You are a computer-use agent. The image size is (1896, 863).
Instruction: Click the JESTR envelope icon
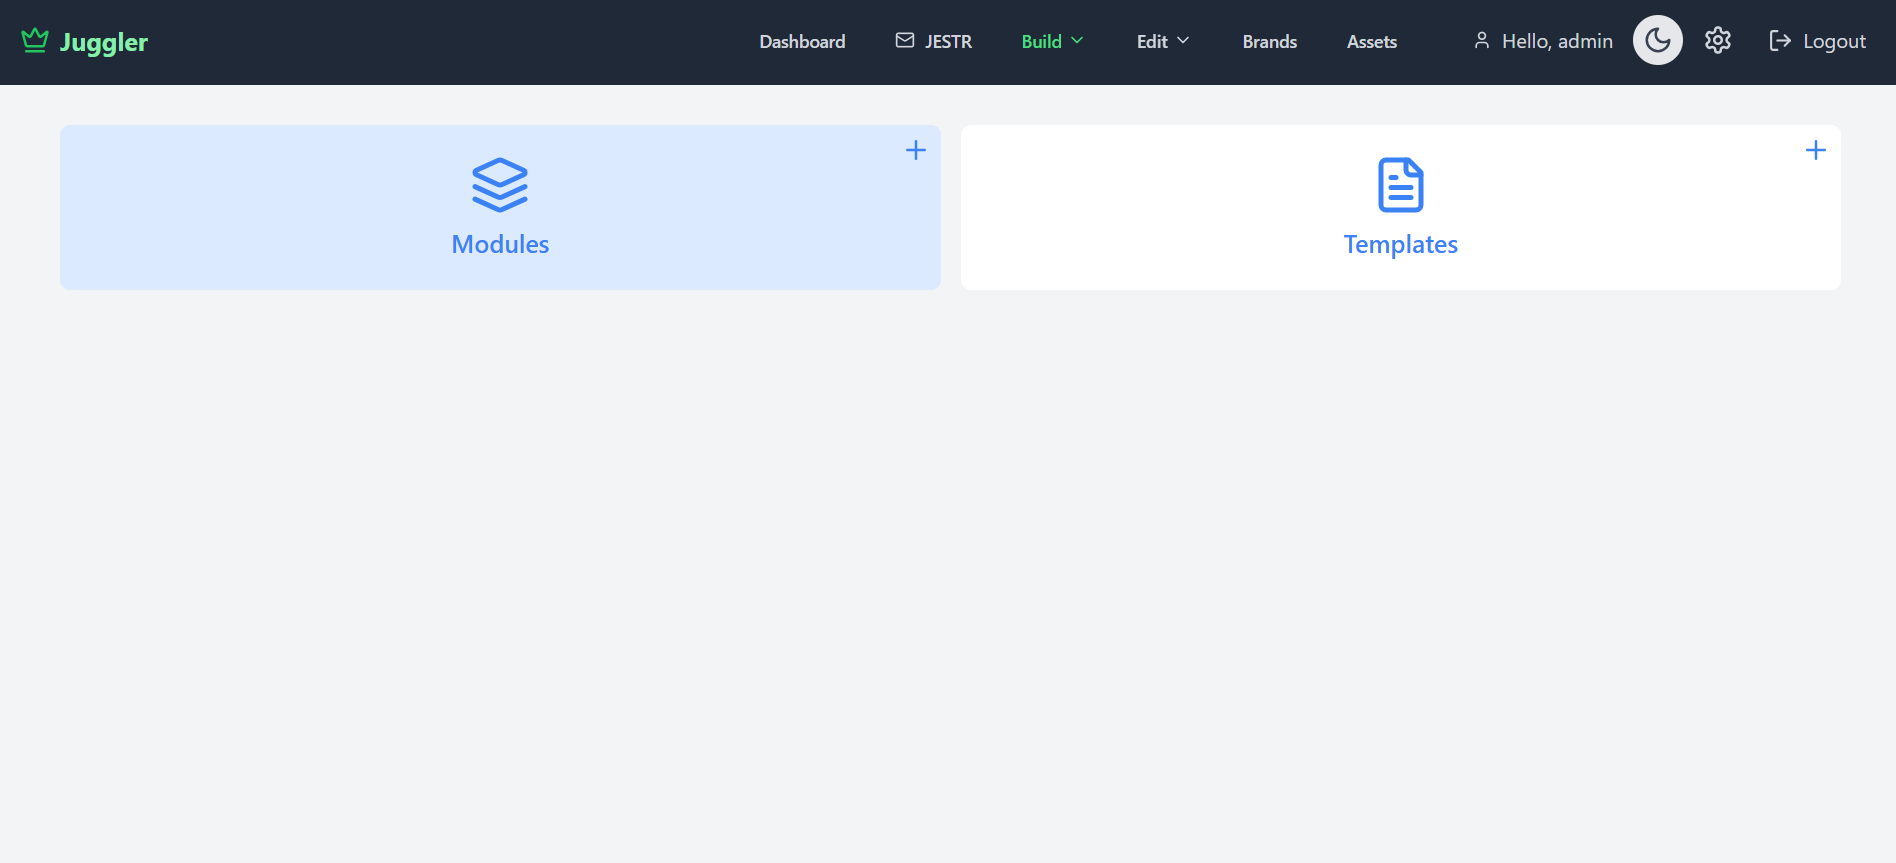(x=905, y=40)
